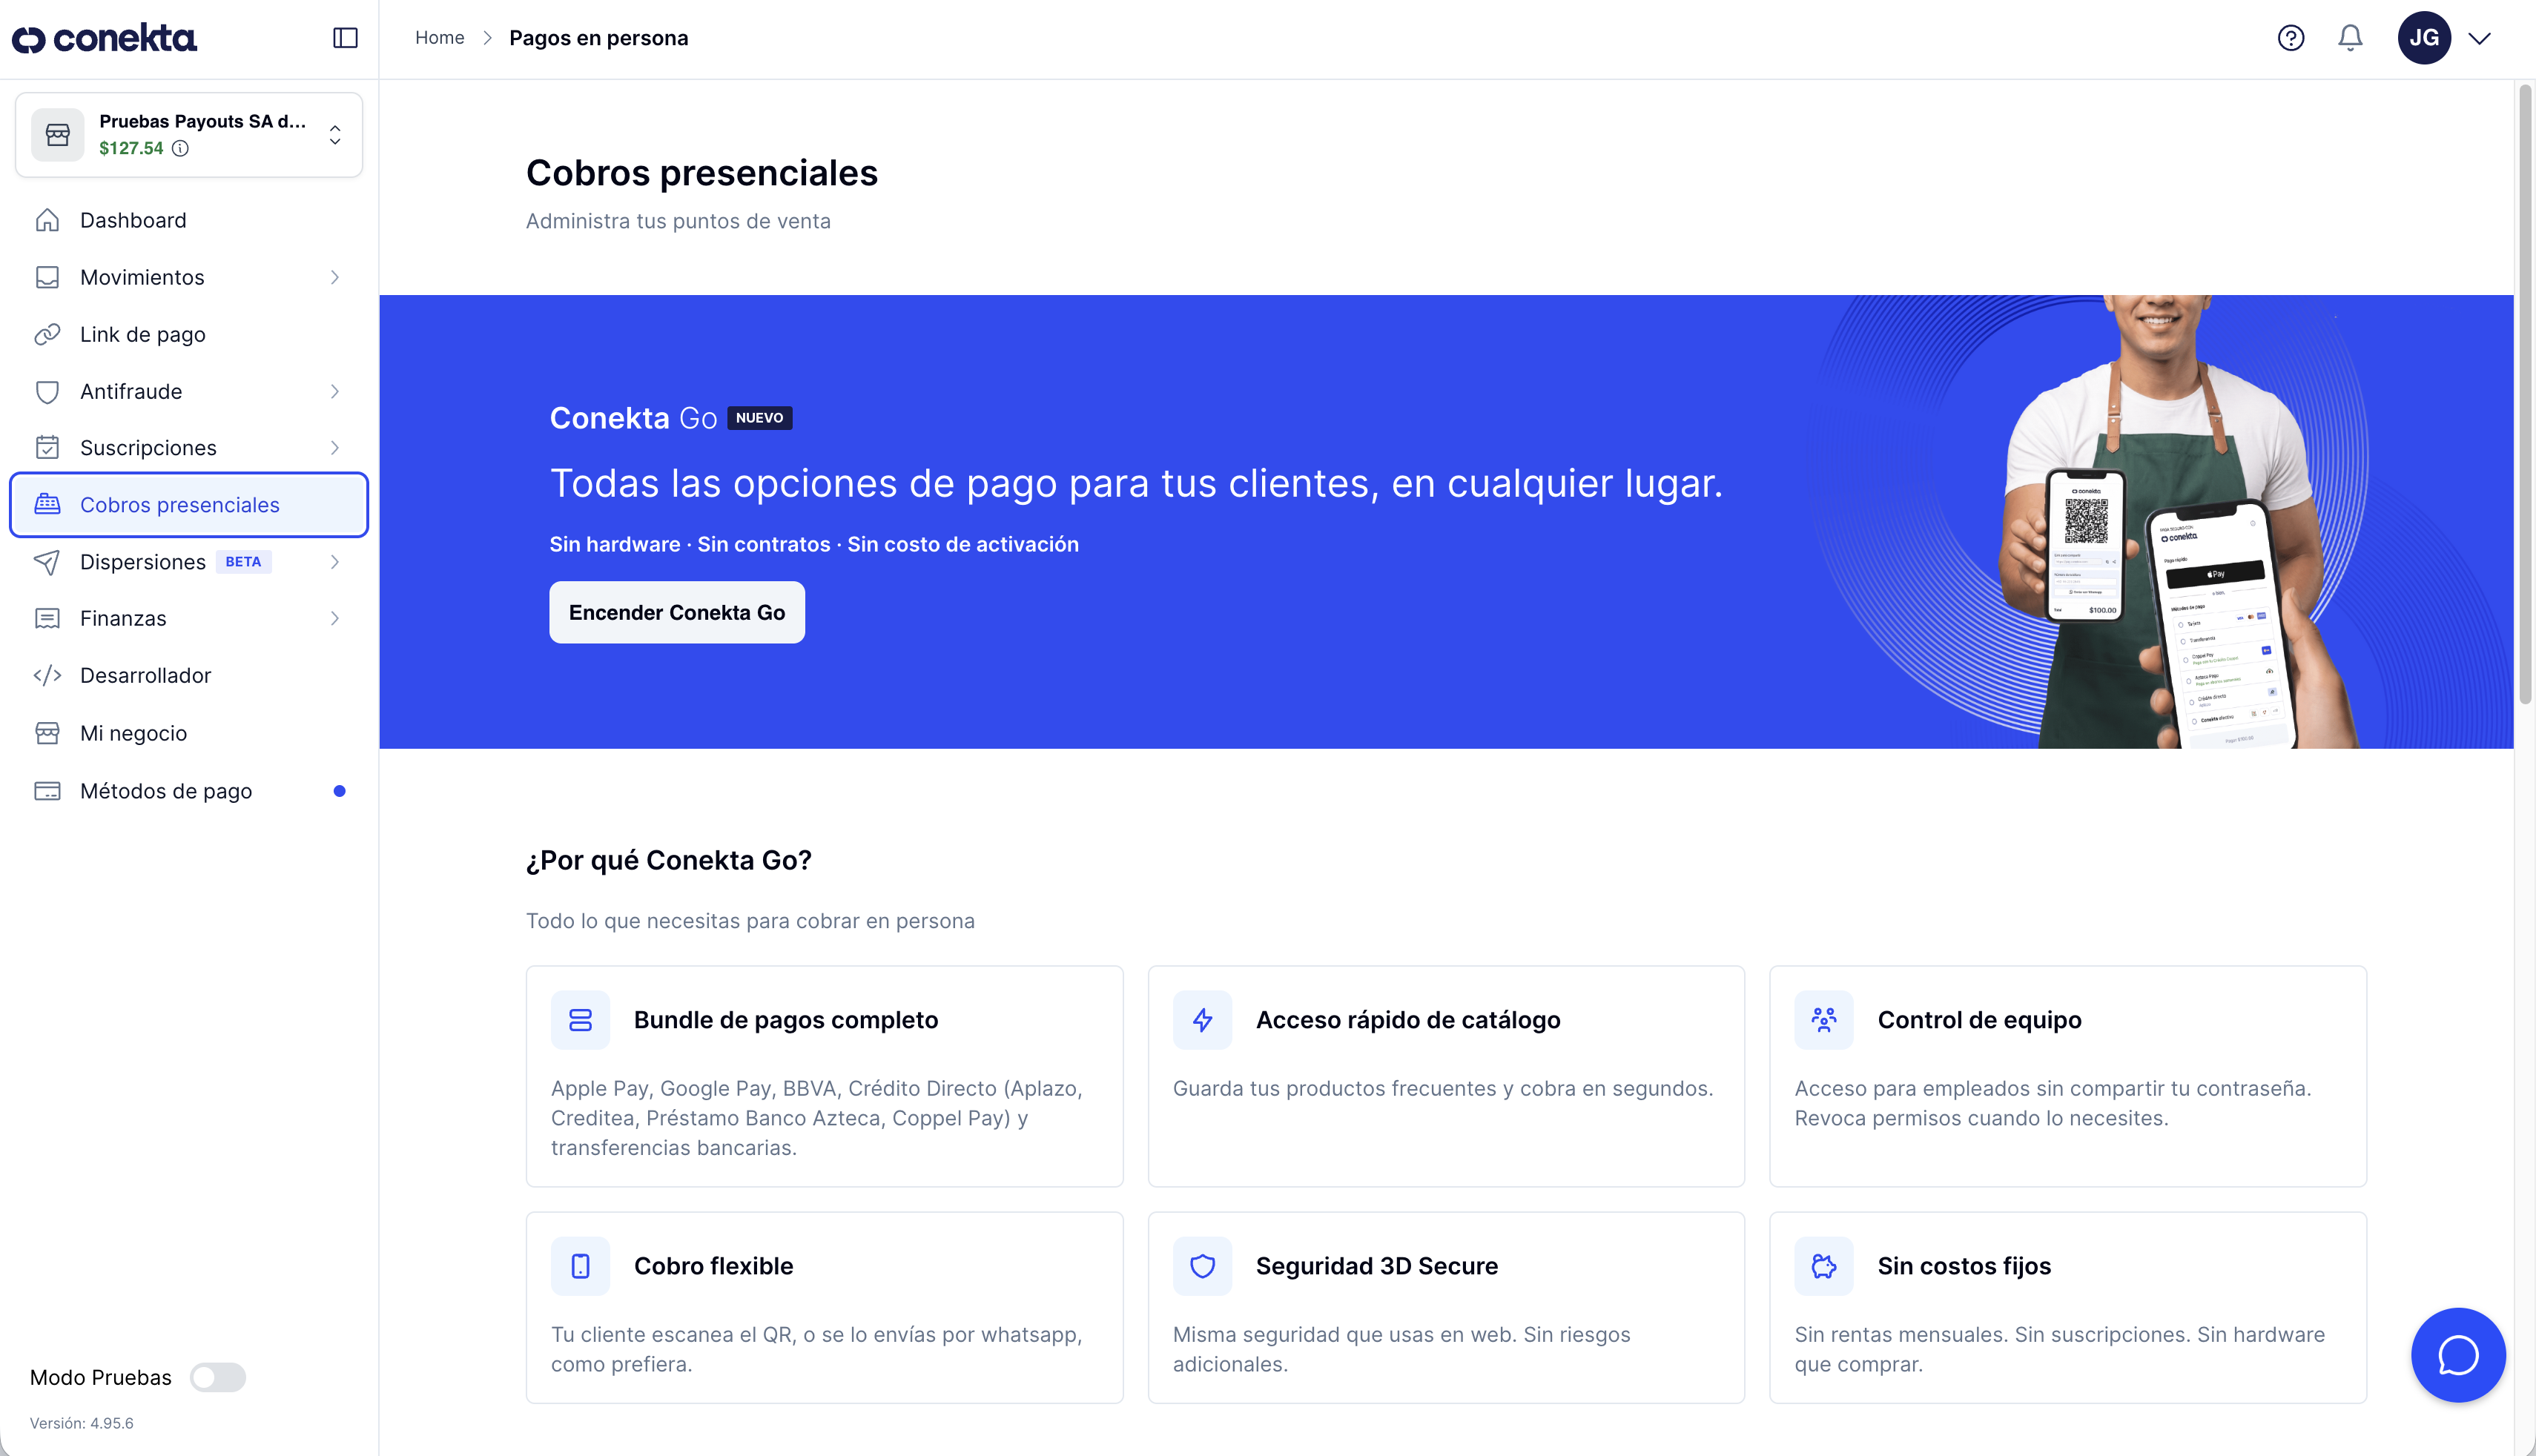This screenshot has width=2536, height=1456.
Task: Click the Conekta logo
Action: 104,38
